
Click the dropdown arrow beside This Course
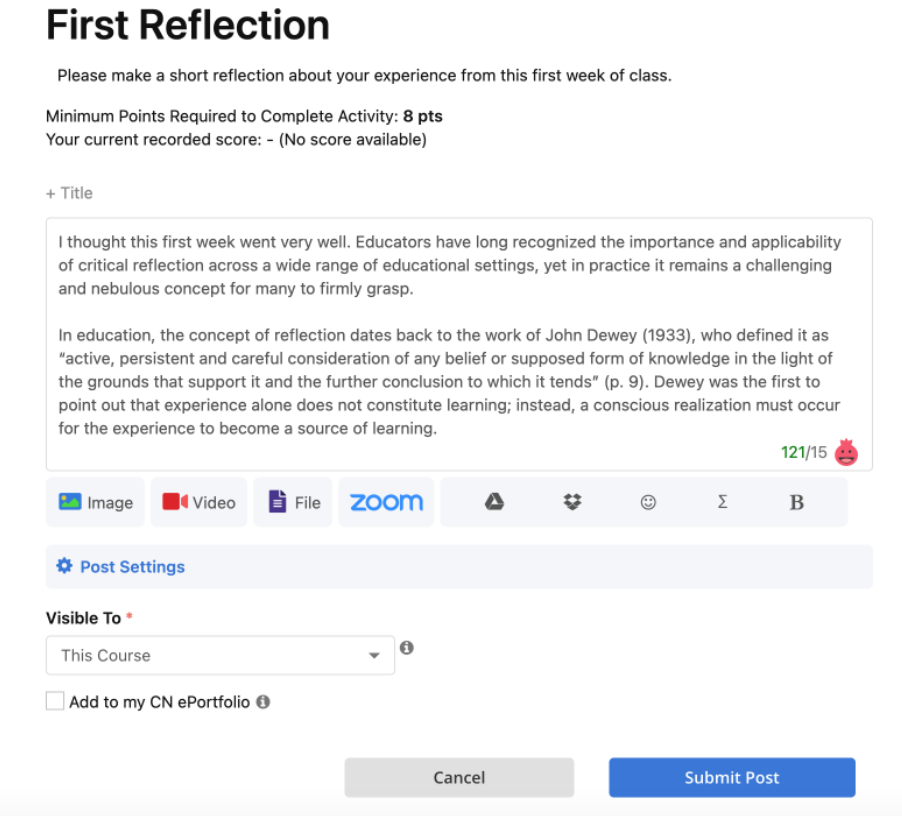click(374, 656)
